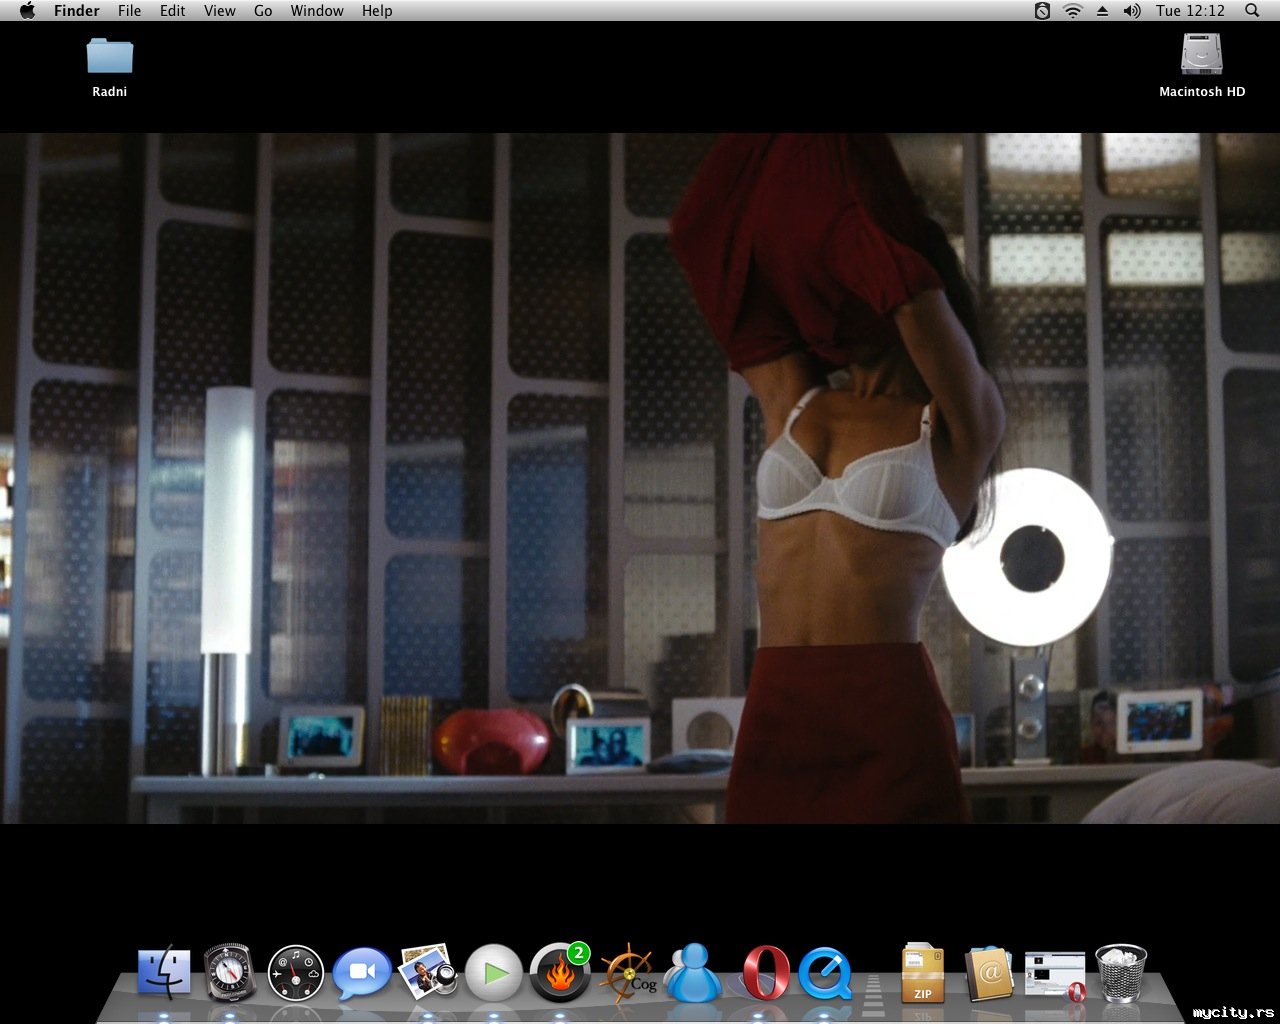Open Dashboard from the Dock

pos(296,973)
